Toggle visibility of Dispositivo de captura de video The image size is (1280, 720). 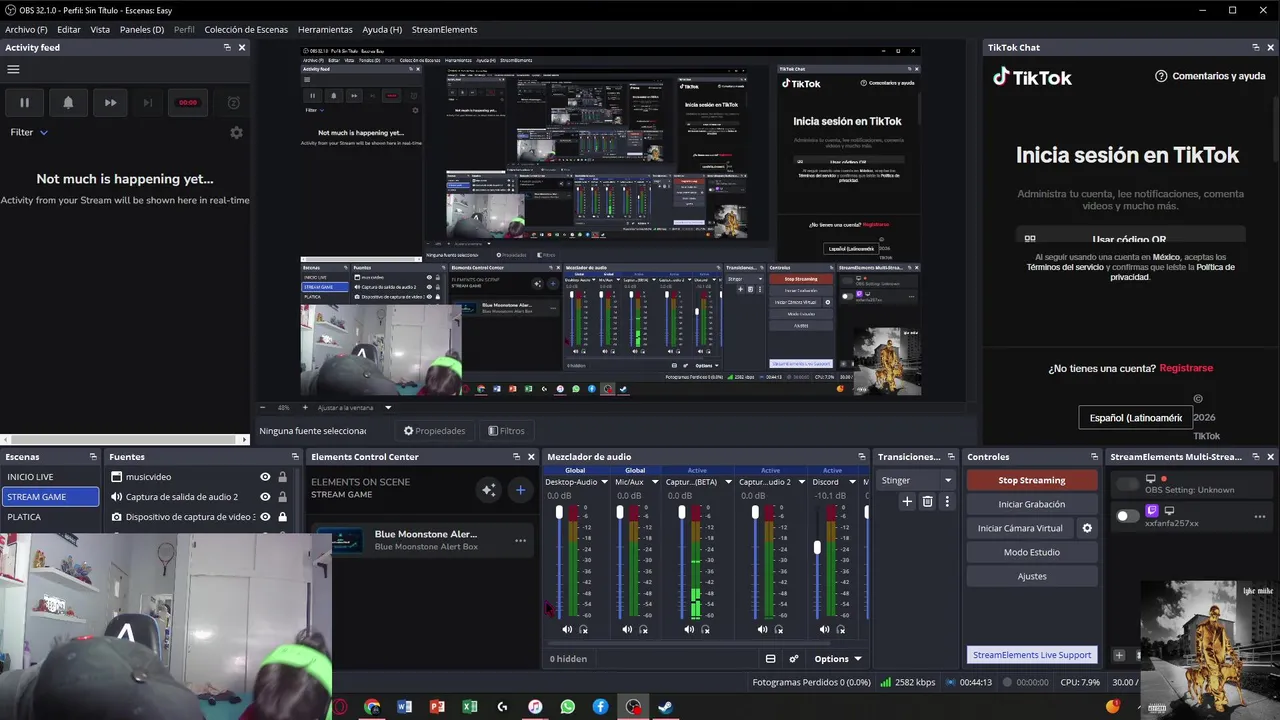pyautogui.click(x=265, y=517)
